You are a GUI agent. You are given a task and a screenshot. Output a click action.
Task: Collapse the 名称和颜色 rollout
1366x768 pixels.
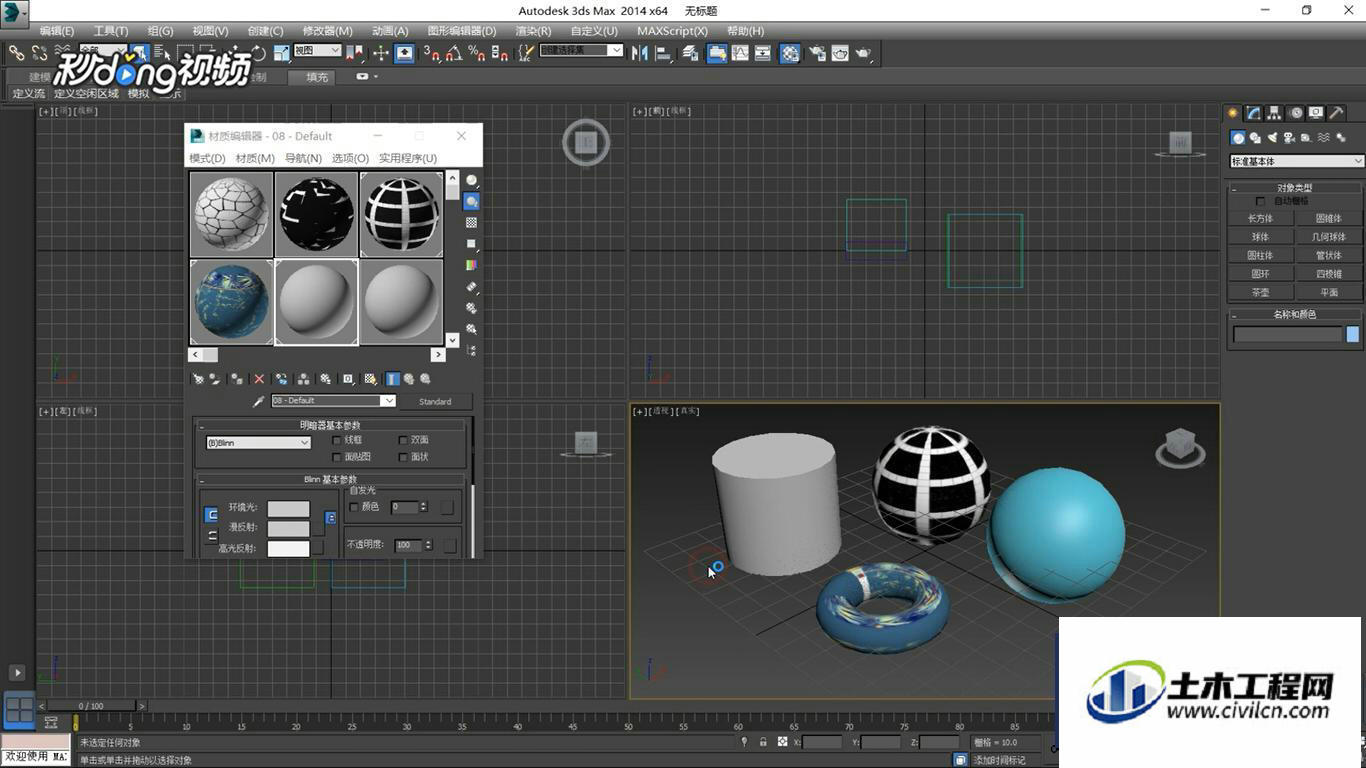[1294, 314]
